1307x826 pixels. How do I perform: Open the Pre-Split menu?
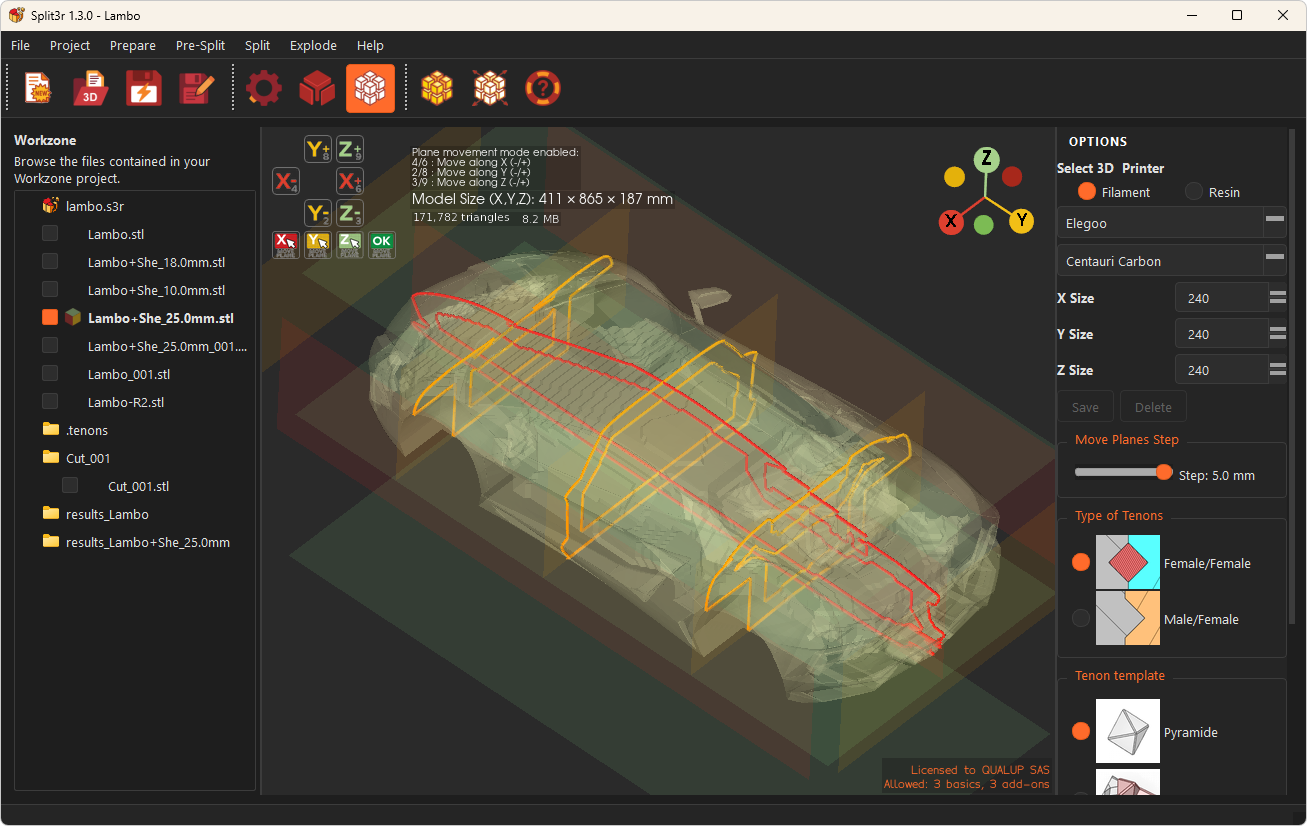coord(200,45)
